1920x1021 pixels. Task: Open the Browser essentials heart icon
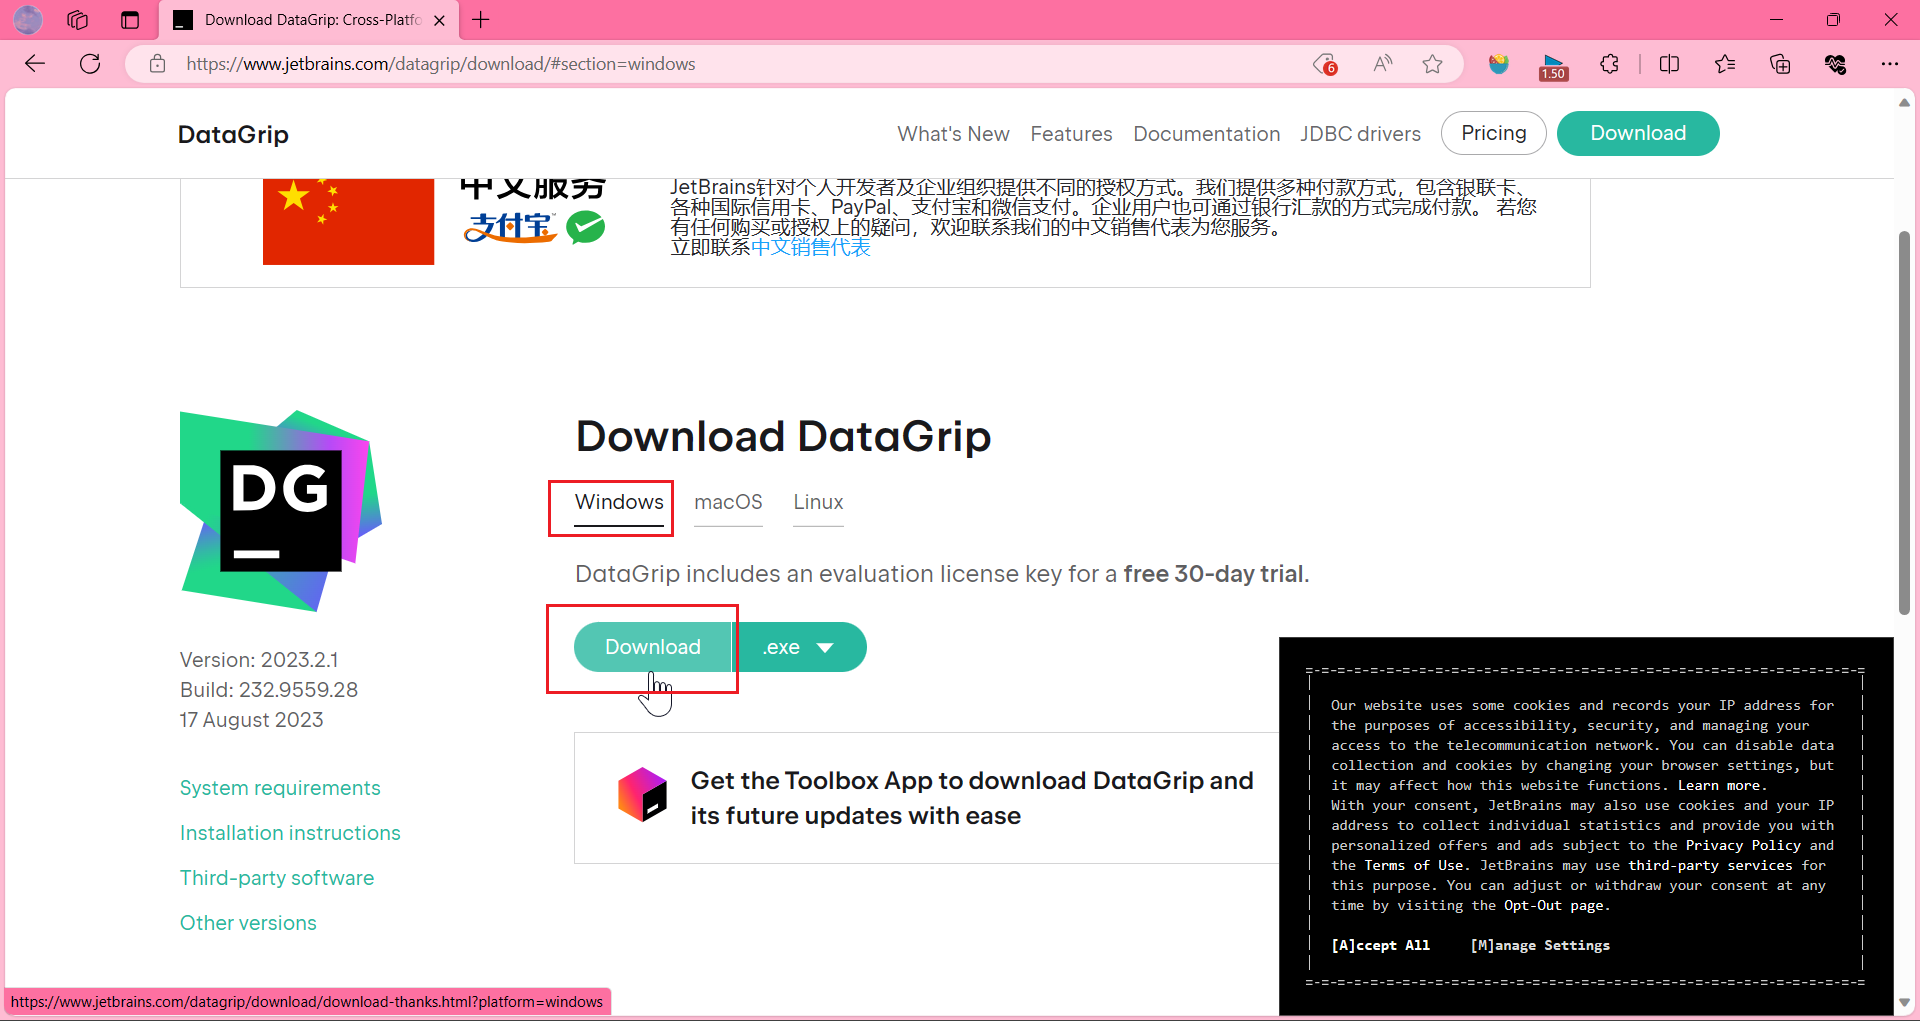1835,64
